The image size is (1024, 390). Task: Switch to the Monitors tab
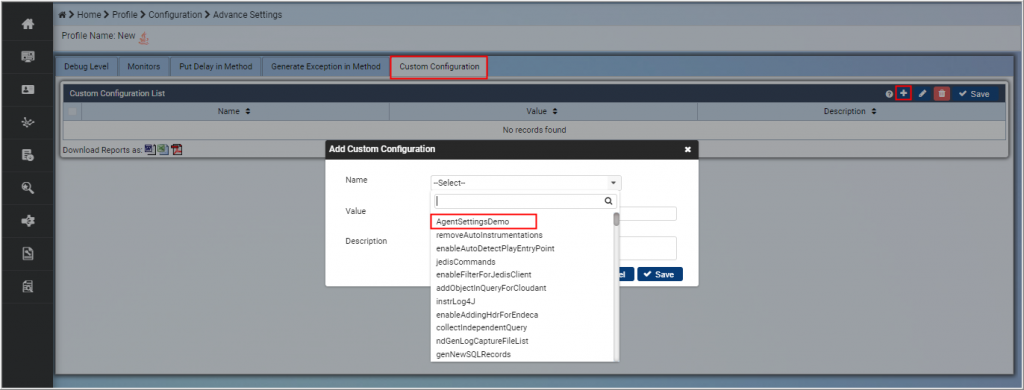point(144,67)
